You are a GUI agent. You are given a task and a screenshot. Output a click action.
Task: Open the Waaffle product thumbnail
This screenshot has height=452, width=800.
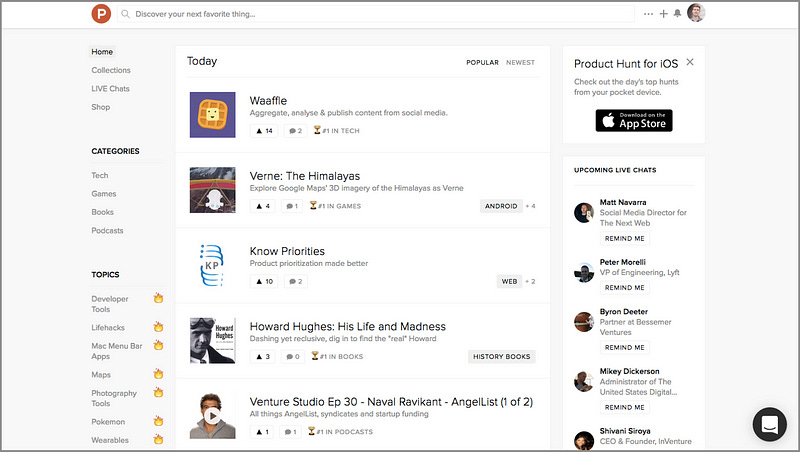coord(213,115)
